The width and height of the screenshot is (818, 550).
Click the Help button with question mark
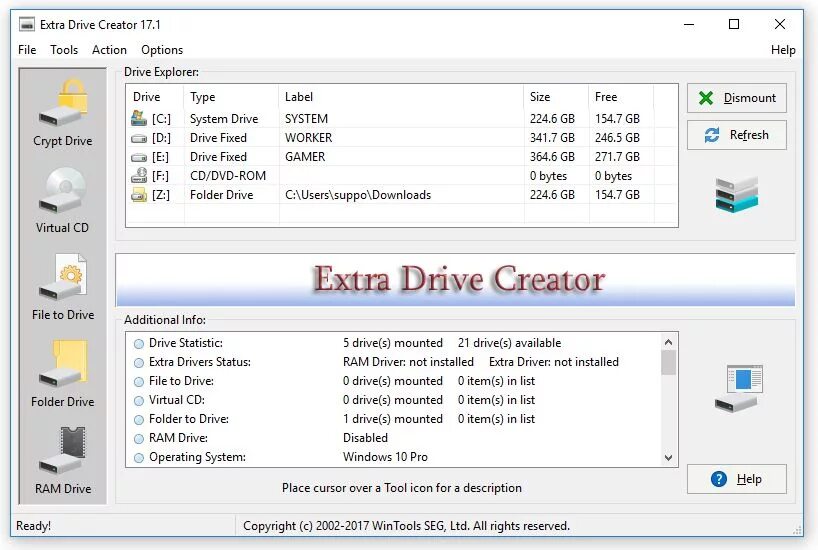[737, 479]
